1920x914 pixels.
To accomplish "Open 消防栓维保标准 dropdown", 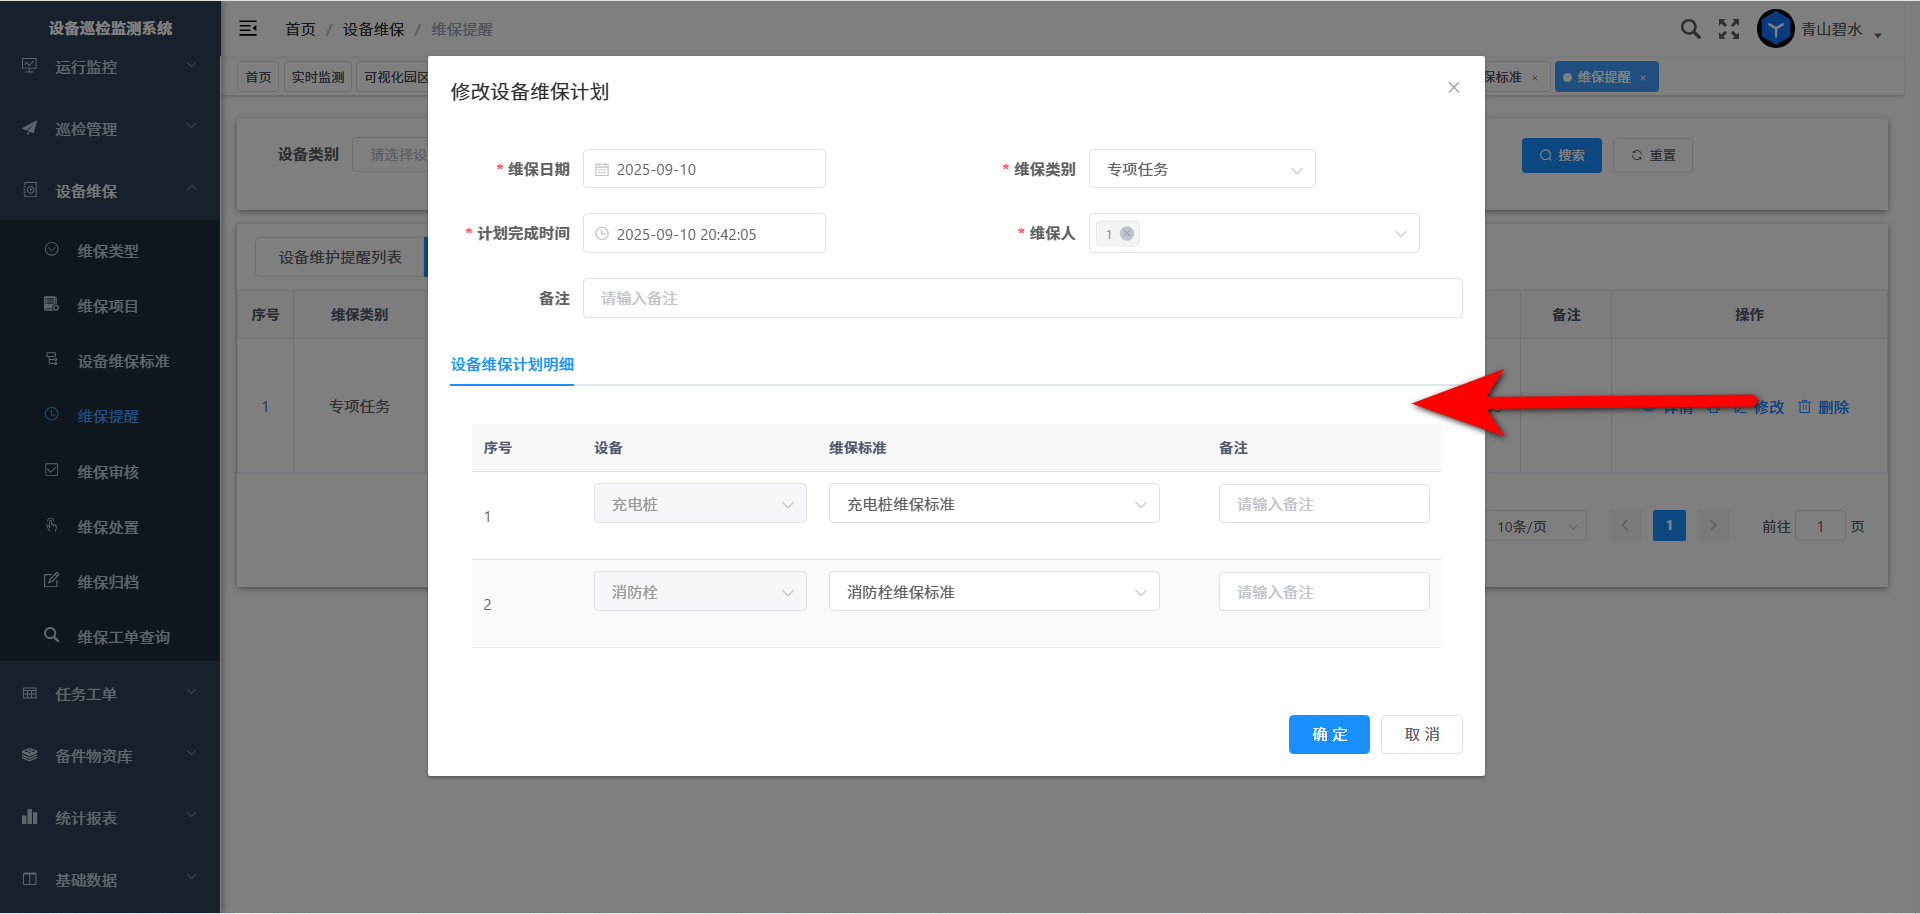I will [x=993, y=592].
